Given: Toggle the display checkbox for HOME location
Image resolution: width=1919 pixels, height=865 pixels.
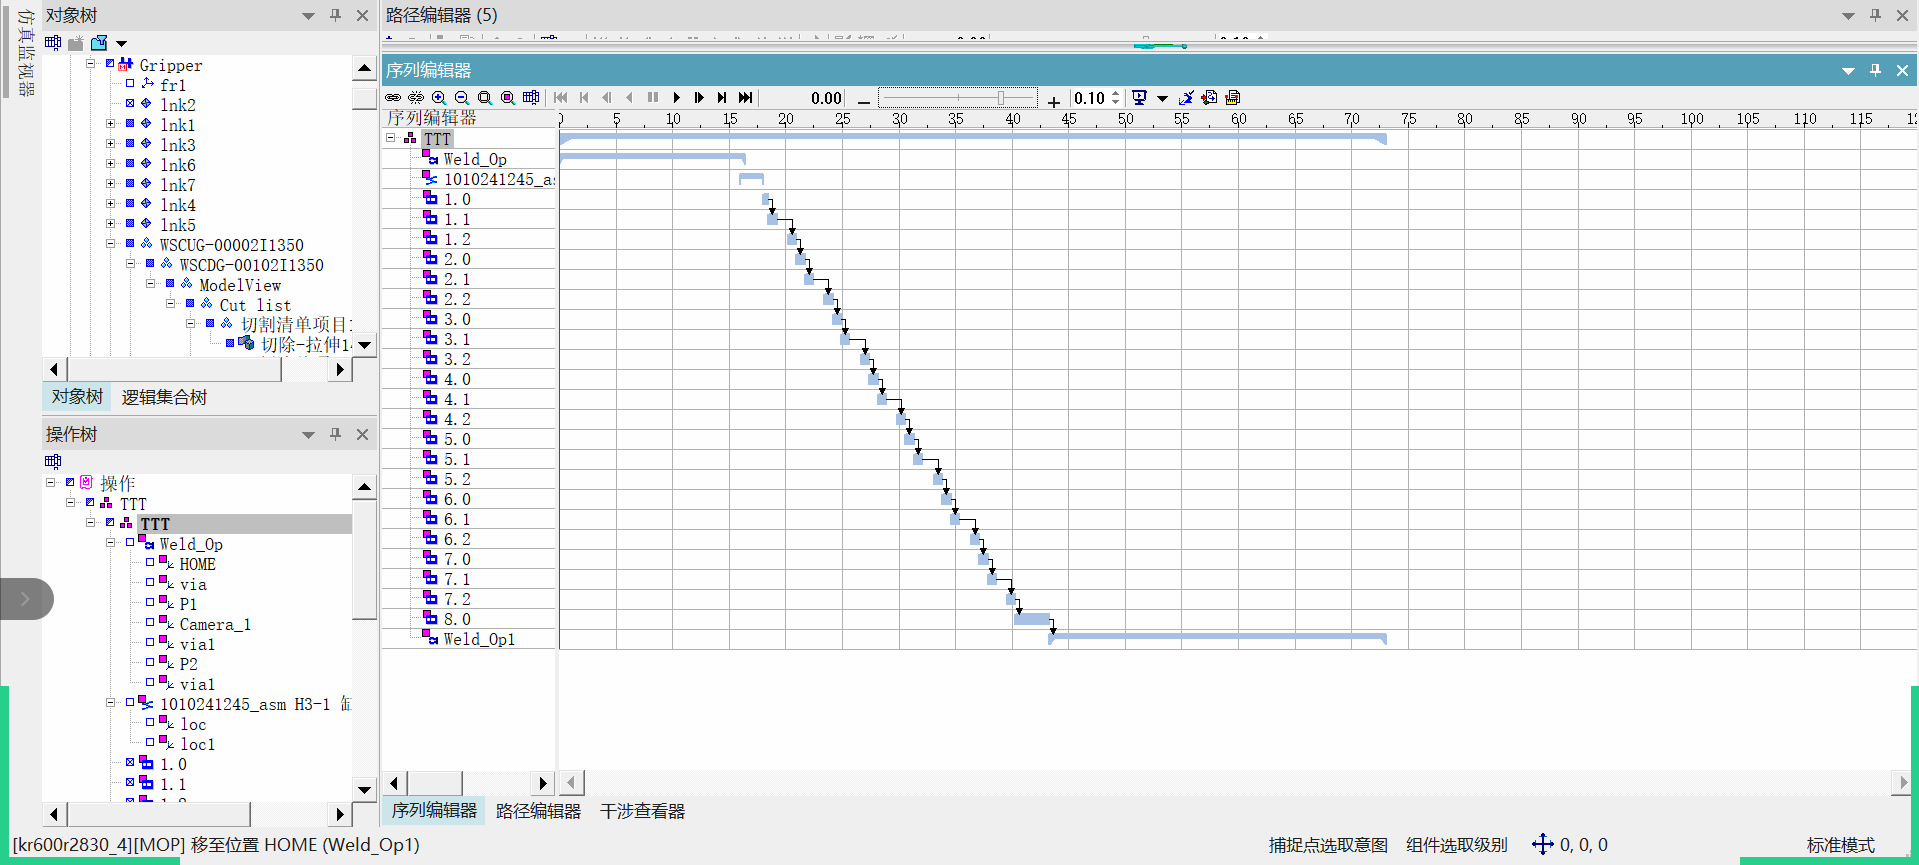Looking at the screenshot, I should tap(150, 563).
